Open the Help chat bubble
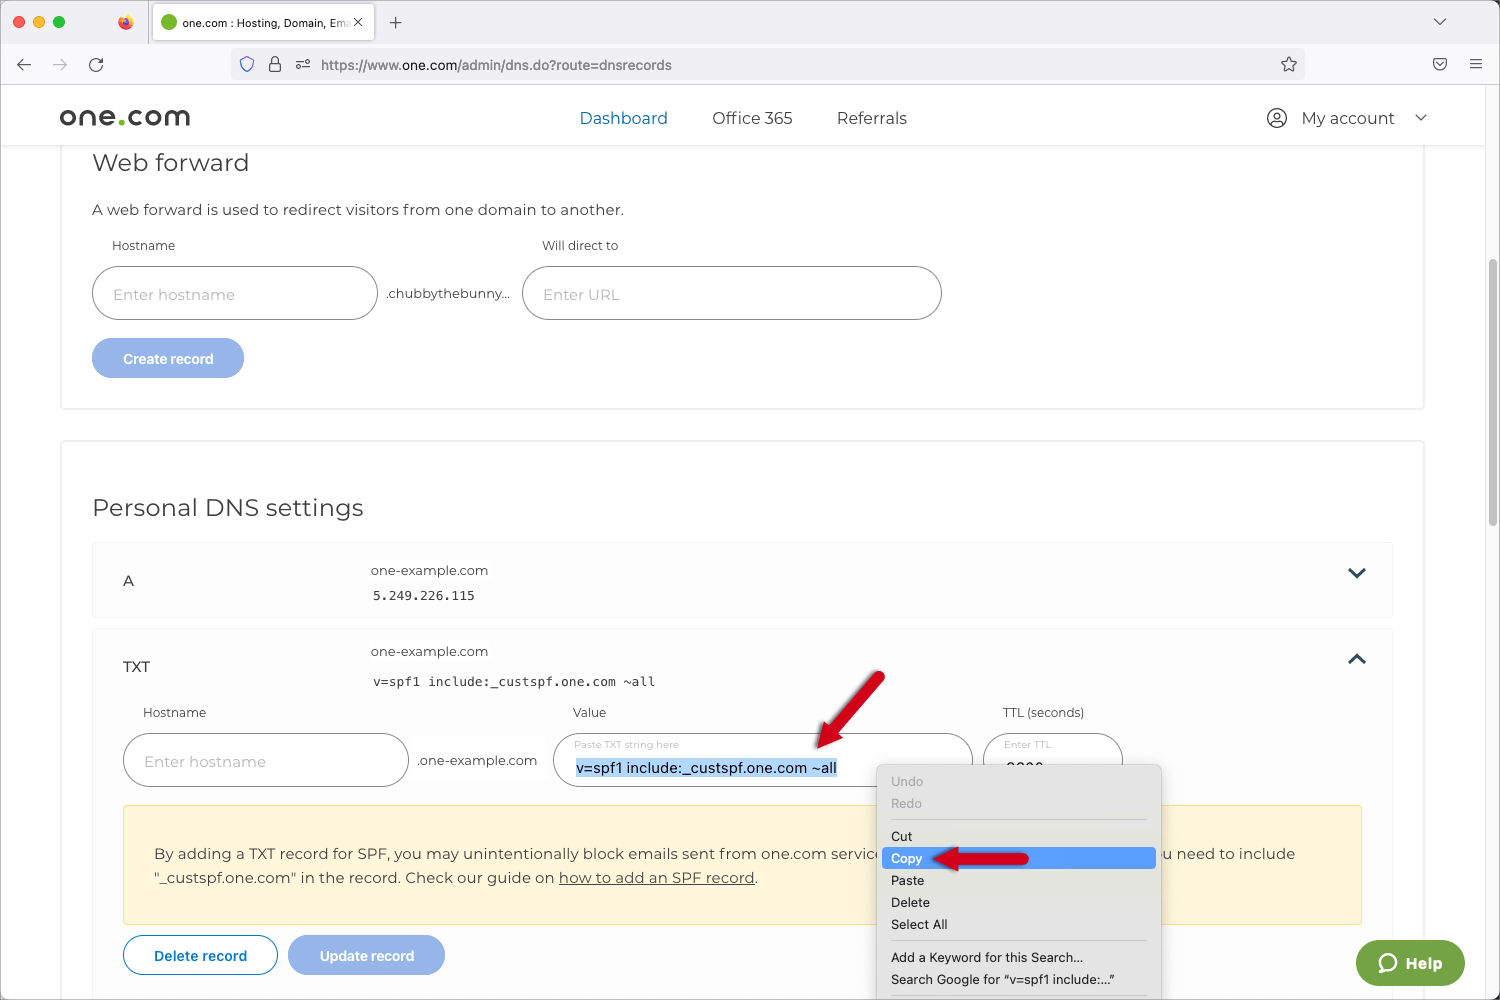 click(1410, 963)
